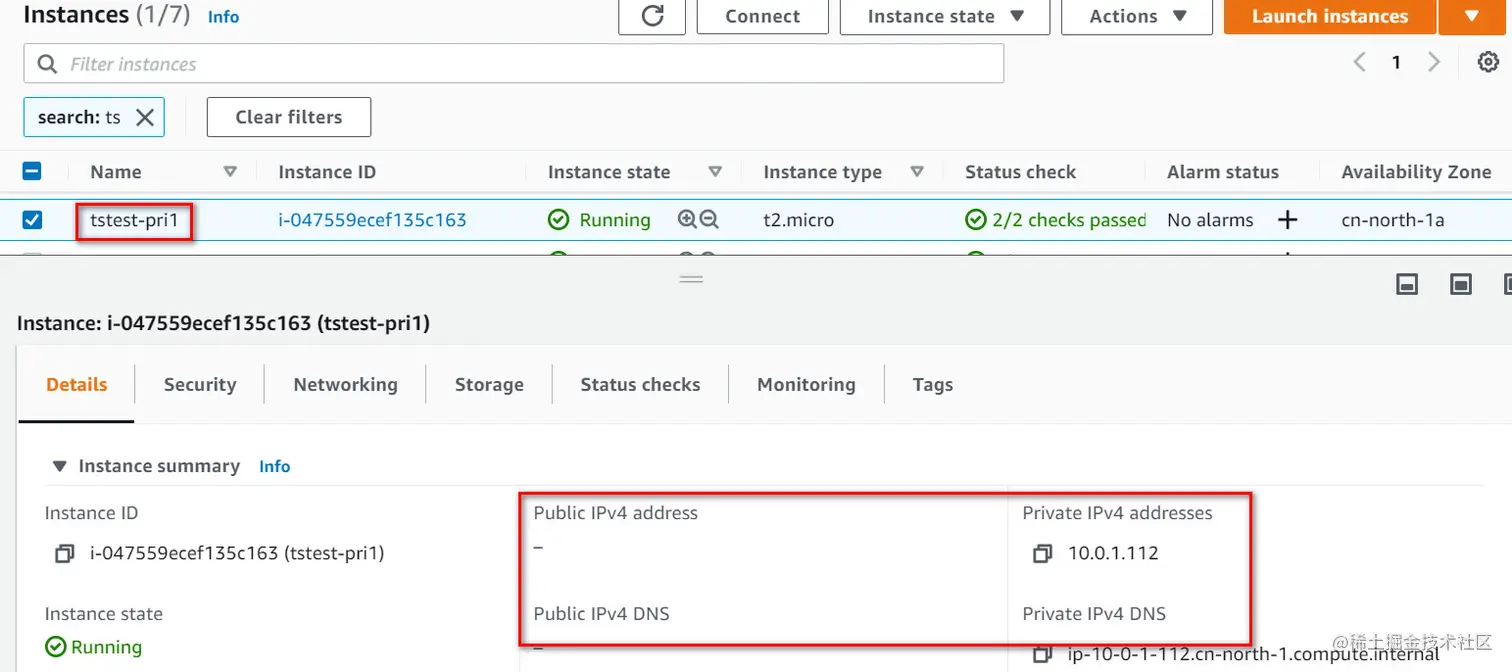Click the Availability Zone column header
1512x672 pixels.
point(1416,172)
